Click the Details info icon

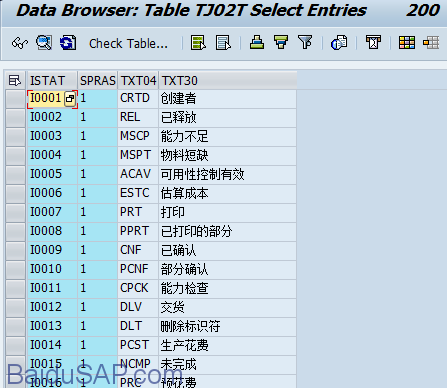[x=339, y=43]
